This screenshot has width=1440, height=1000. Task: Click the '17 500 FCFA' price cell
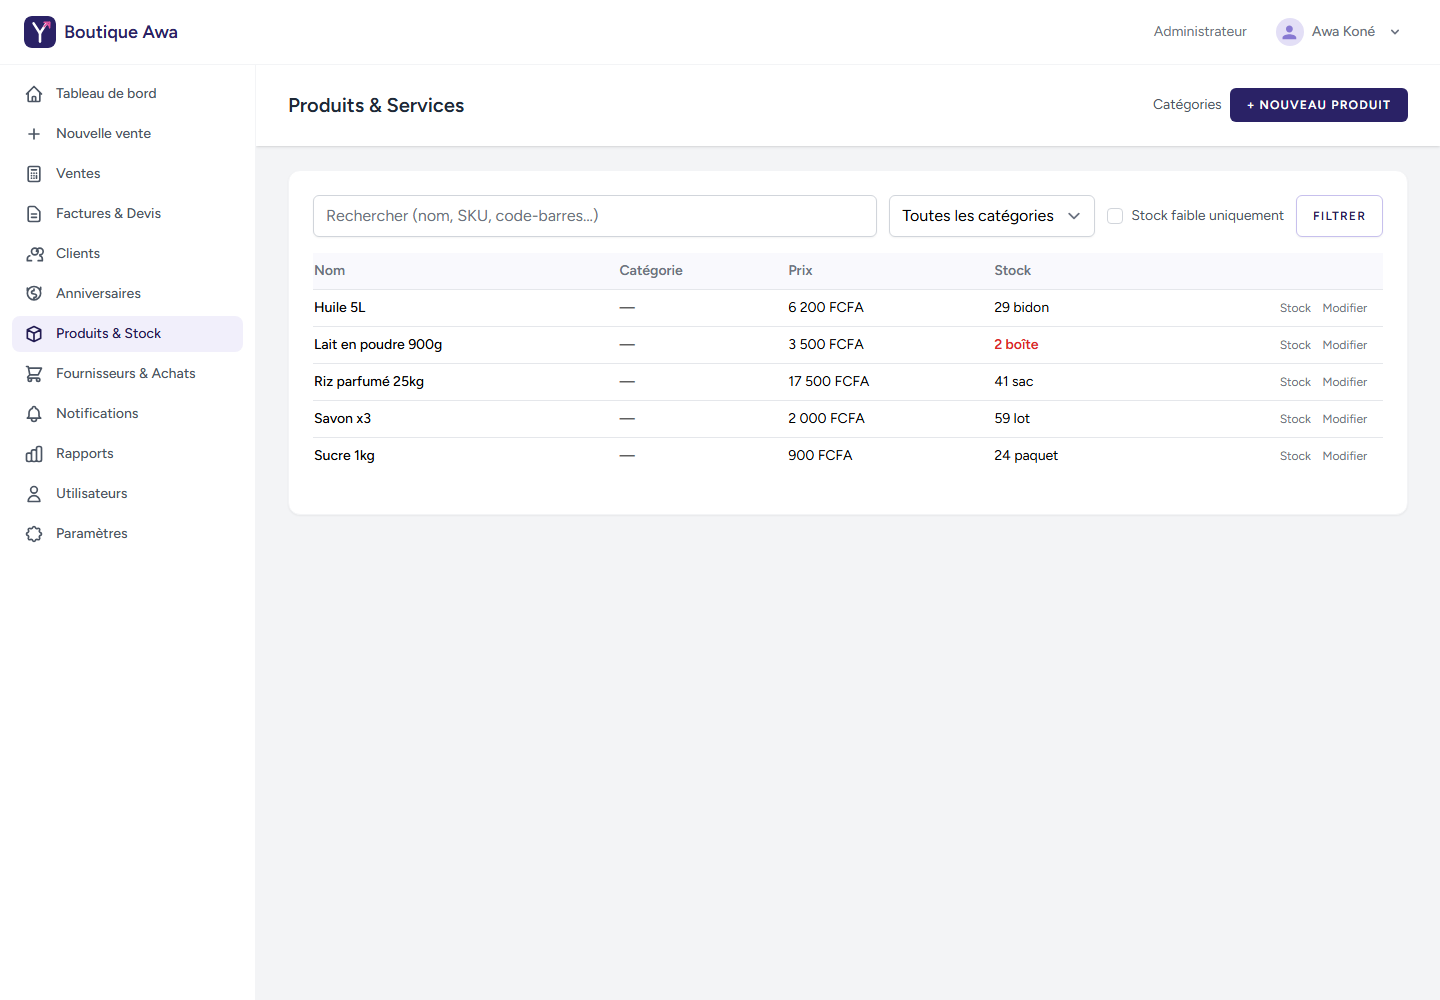pyautogui.click(x=829, y=382)
